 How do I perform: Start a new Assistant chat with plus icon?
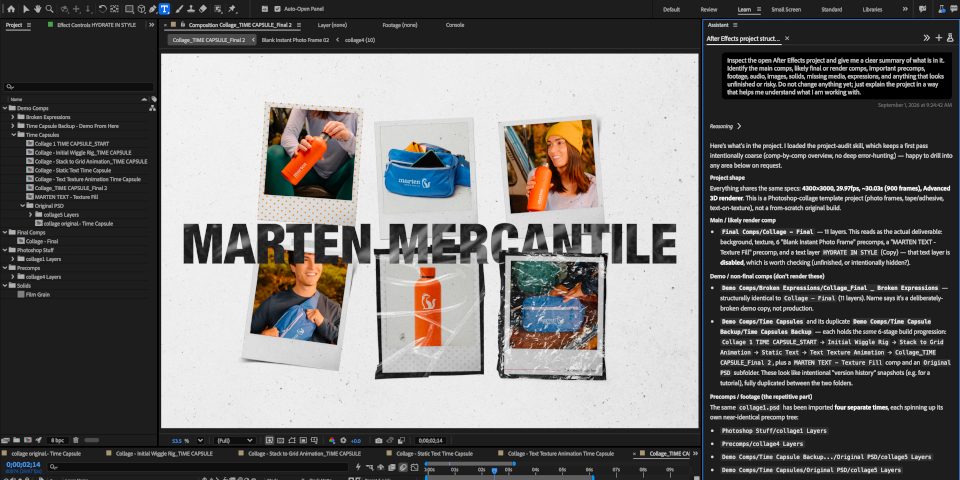pos(939,38)
